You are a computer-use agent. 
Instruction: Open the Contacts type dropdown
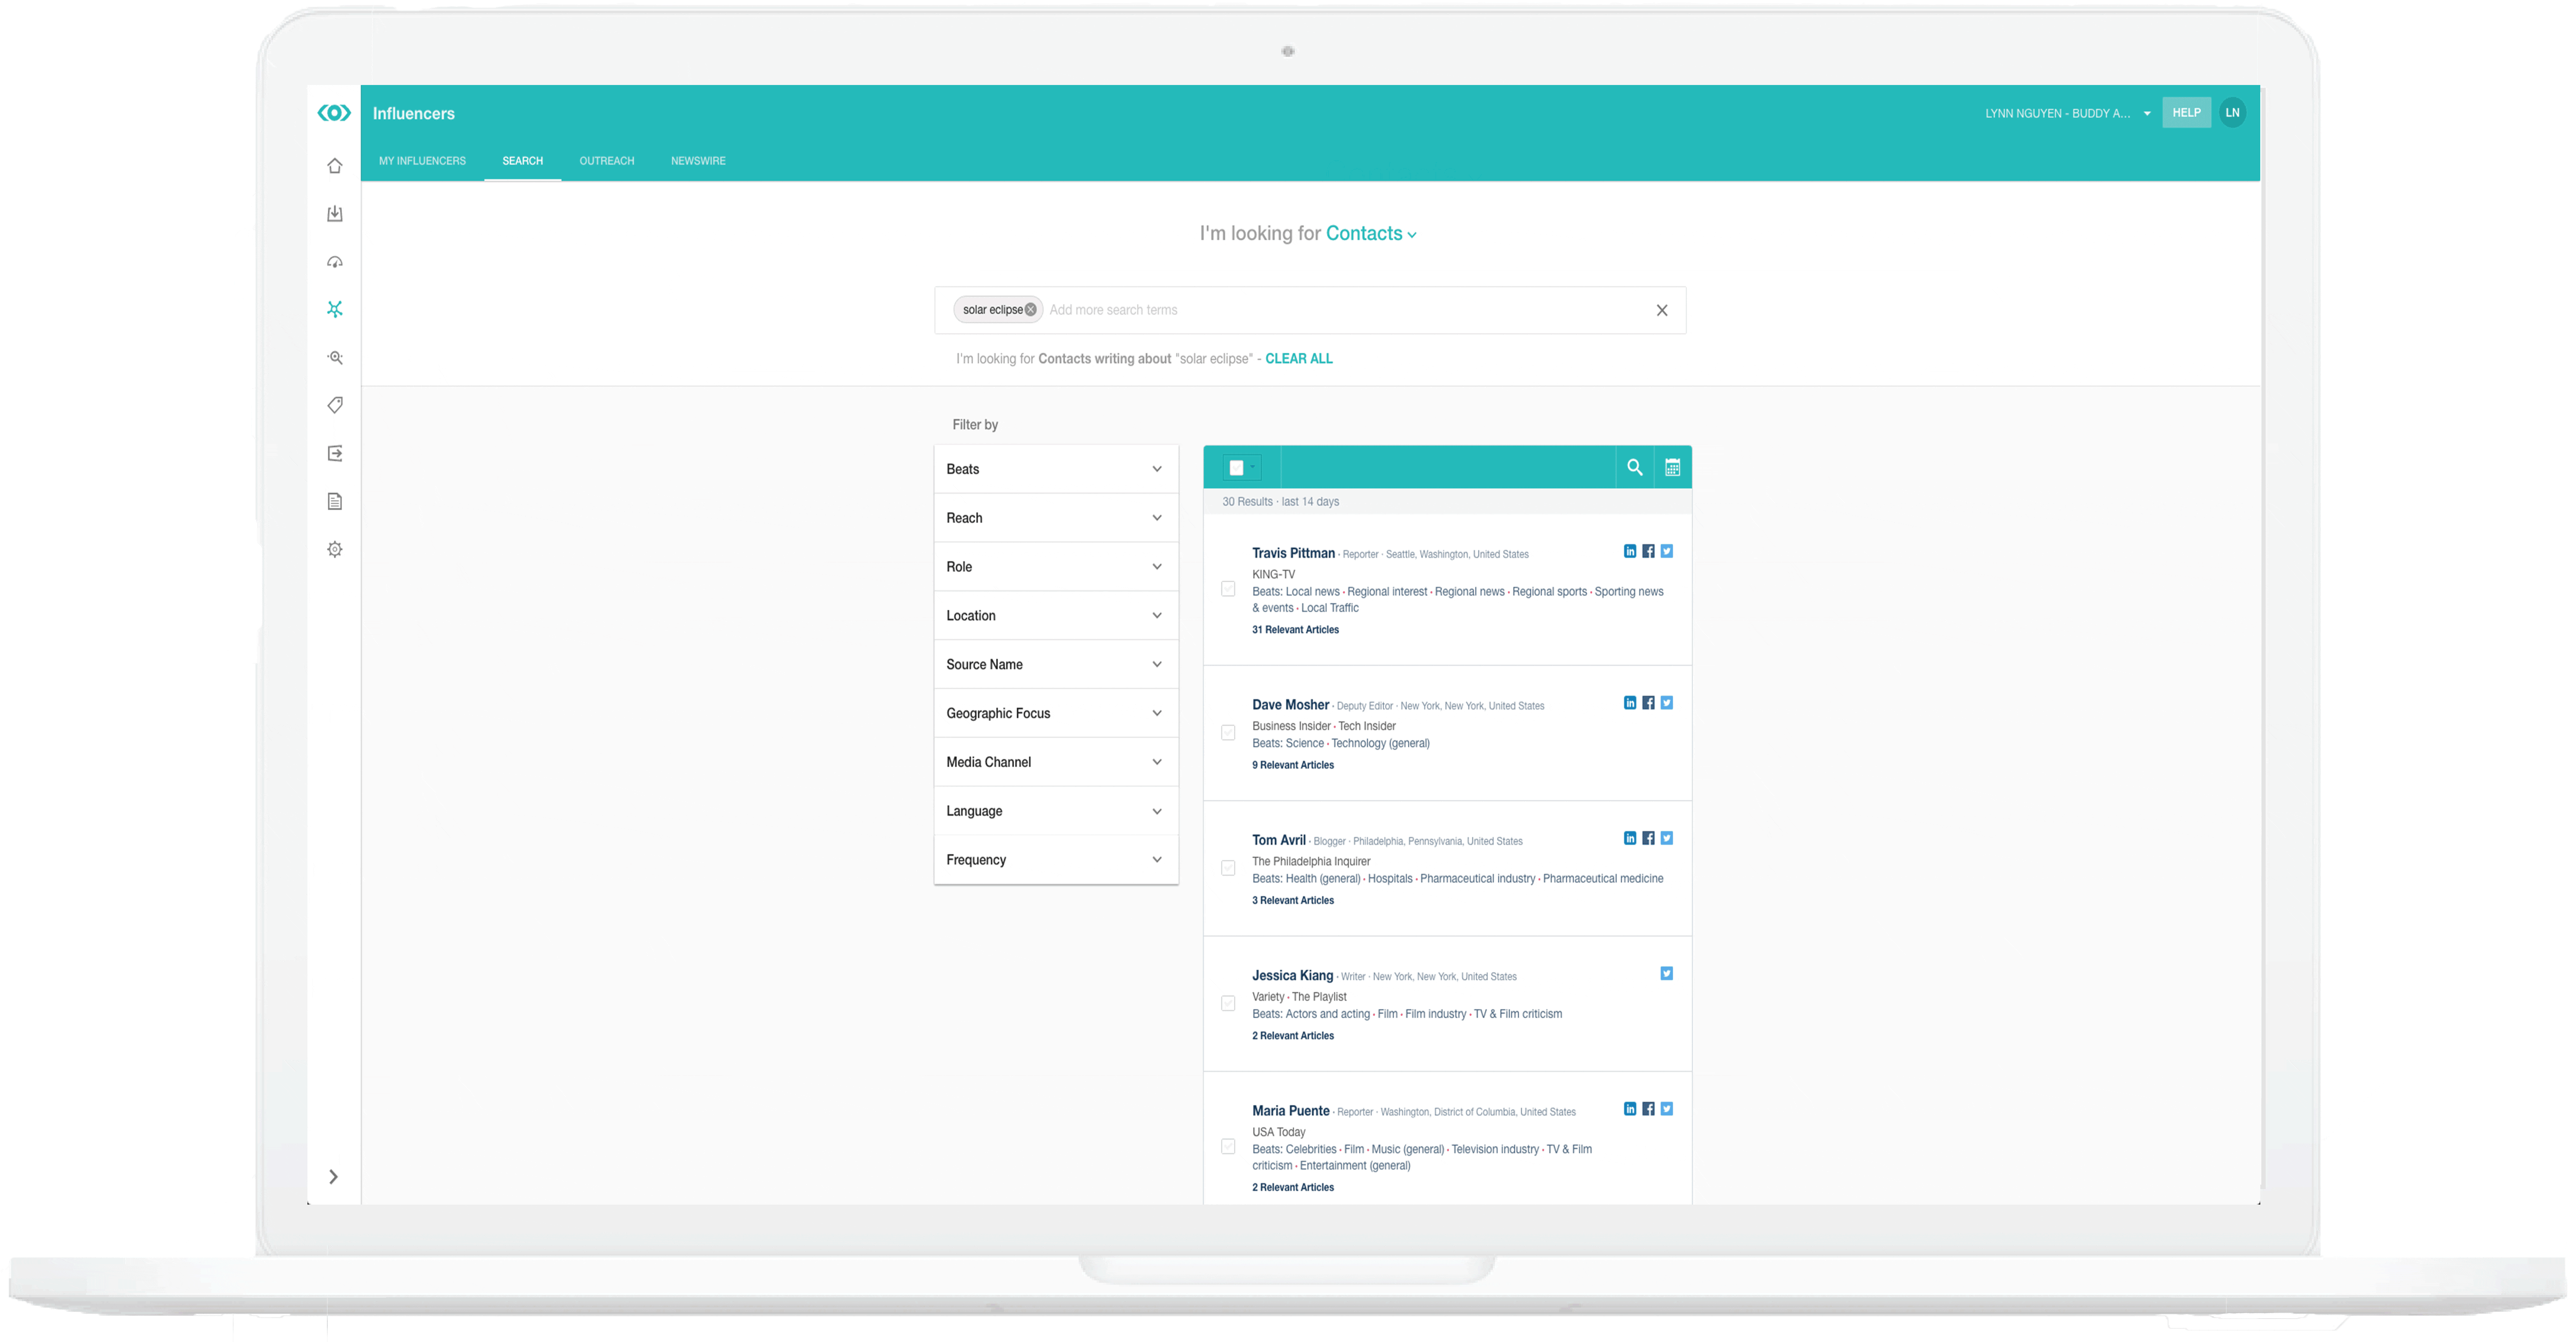[1371, 234]
